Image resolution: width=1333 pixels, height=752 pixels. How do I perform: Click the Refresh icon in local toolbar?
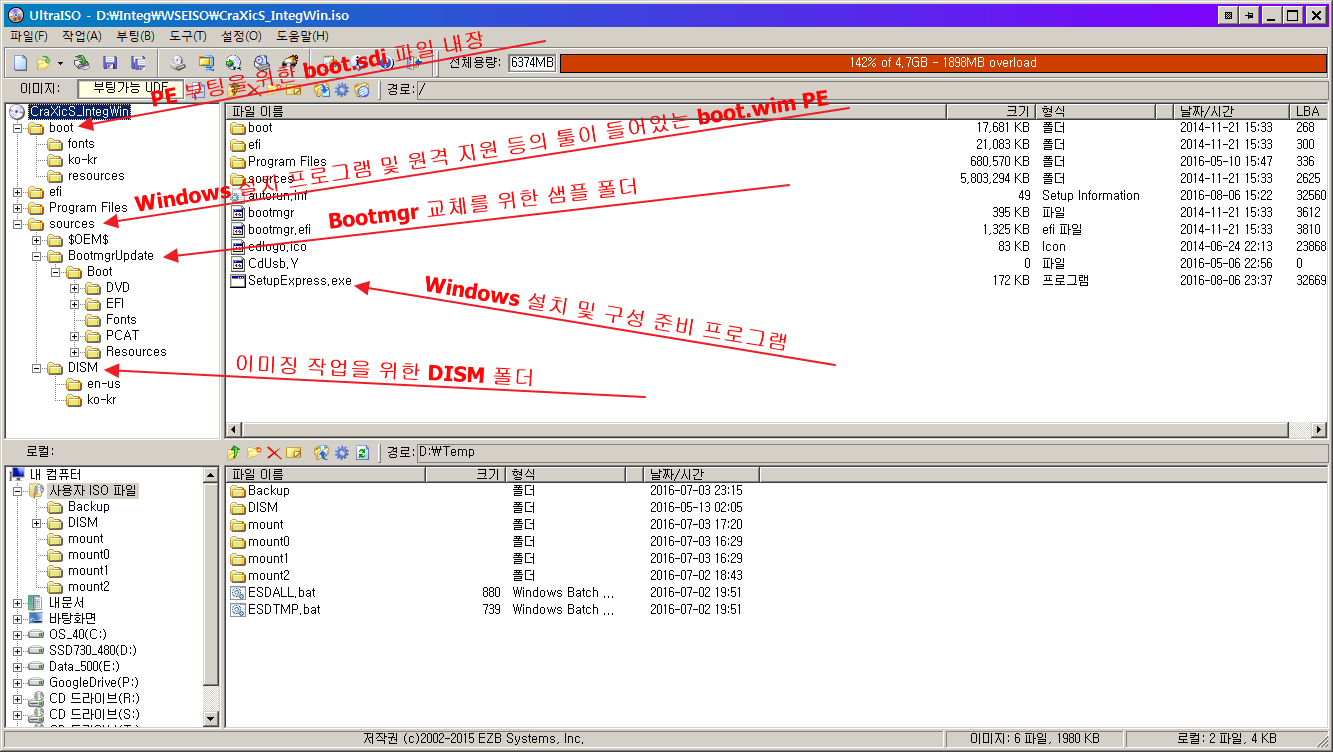[x=362, y=453]
